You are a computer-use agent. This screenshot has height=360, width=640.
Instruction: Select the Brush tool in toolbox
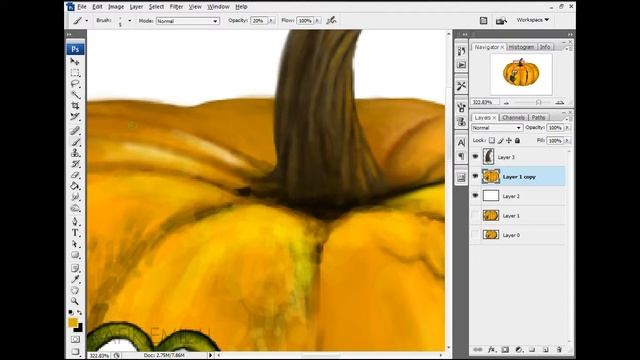(x=75, y=142)
